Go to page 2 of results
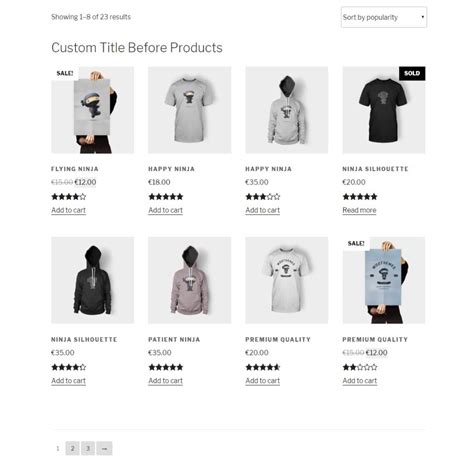474x463 pixels. click(73, 448)
